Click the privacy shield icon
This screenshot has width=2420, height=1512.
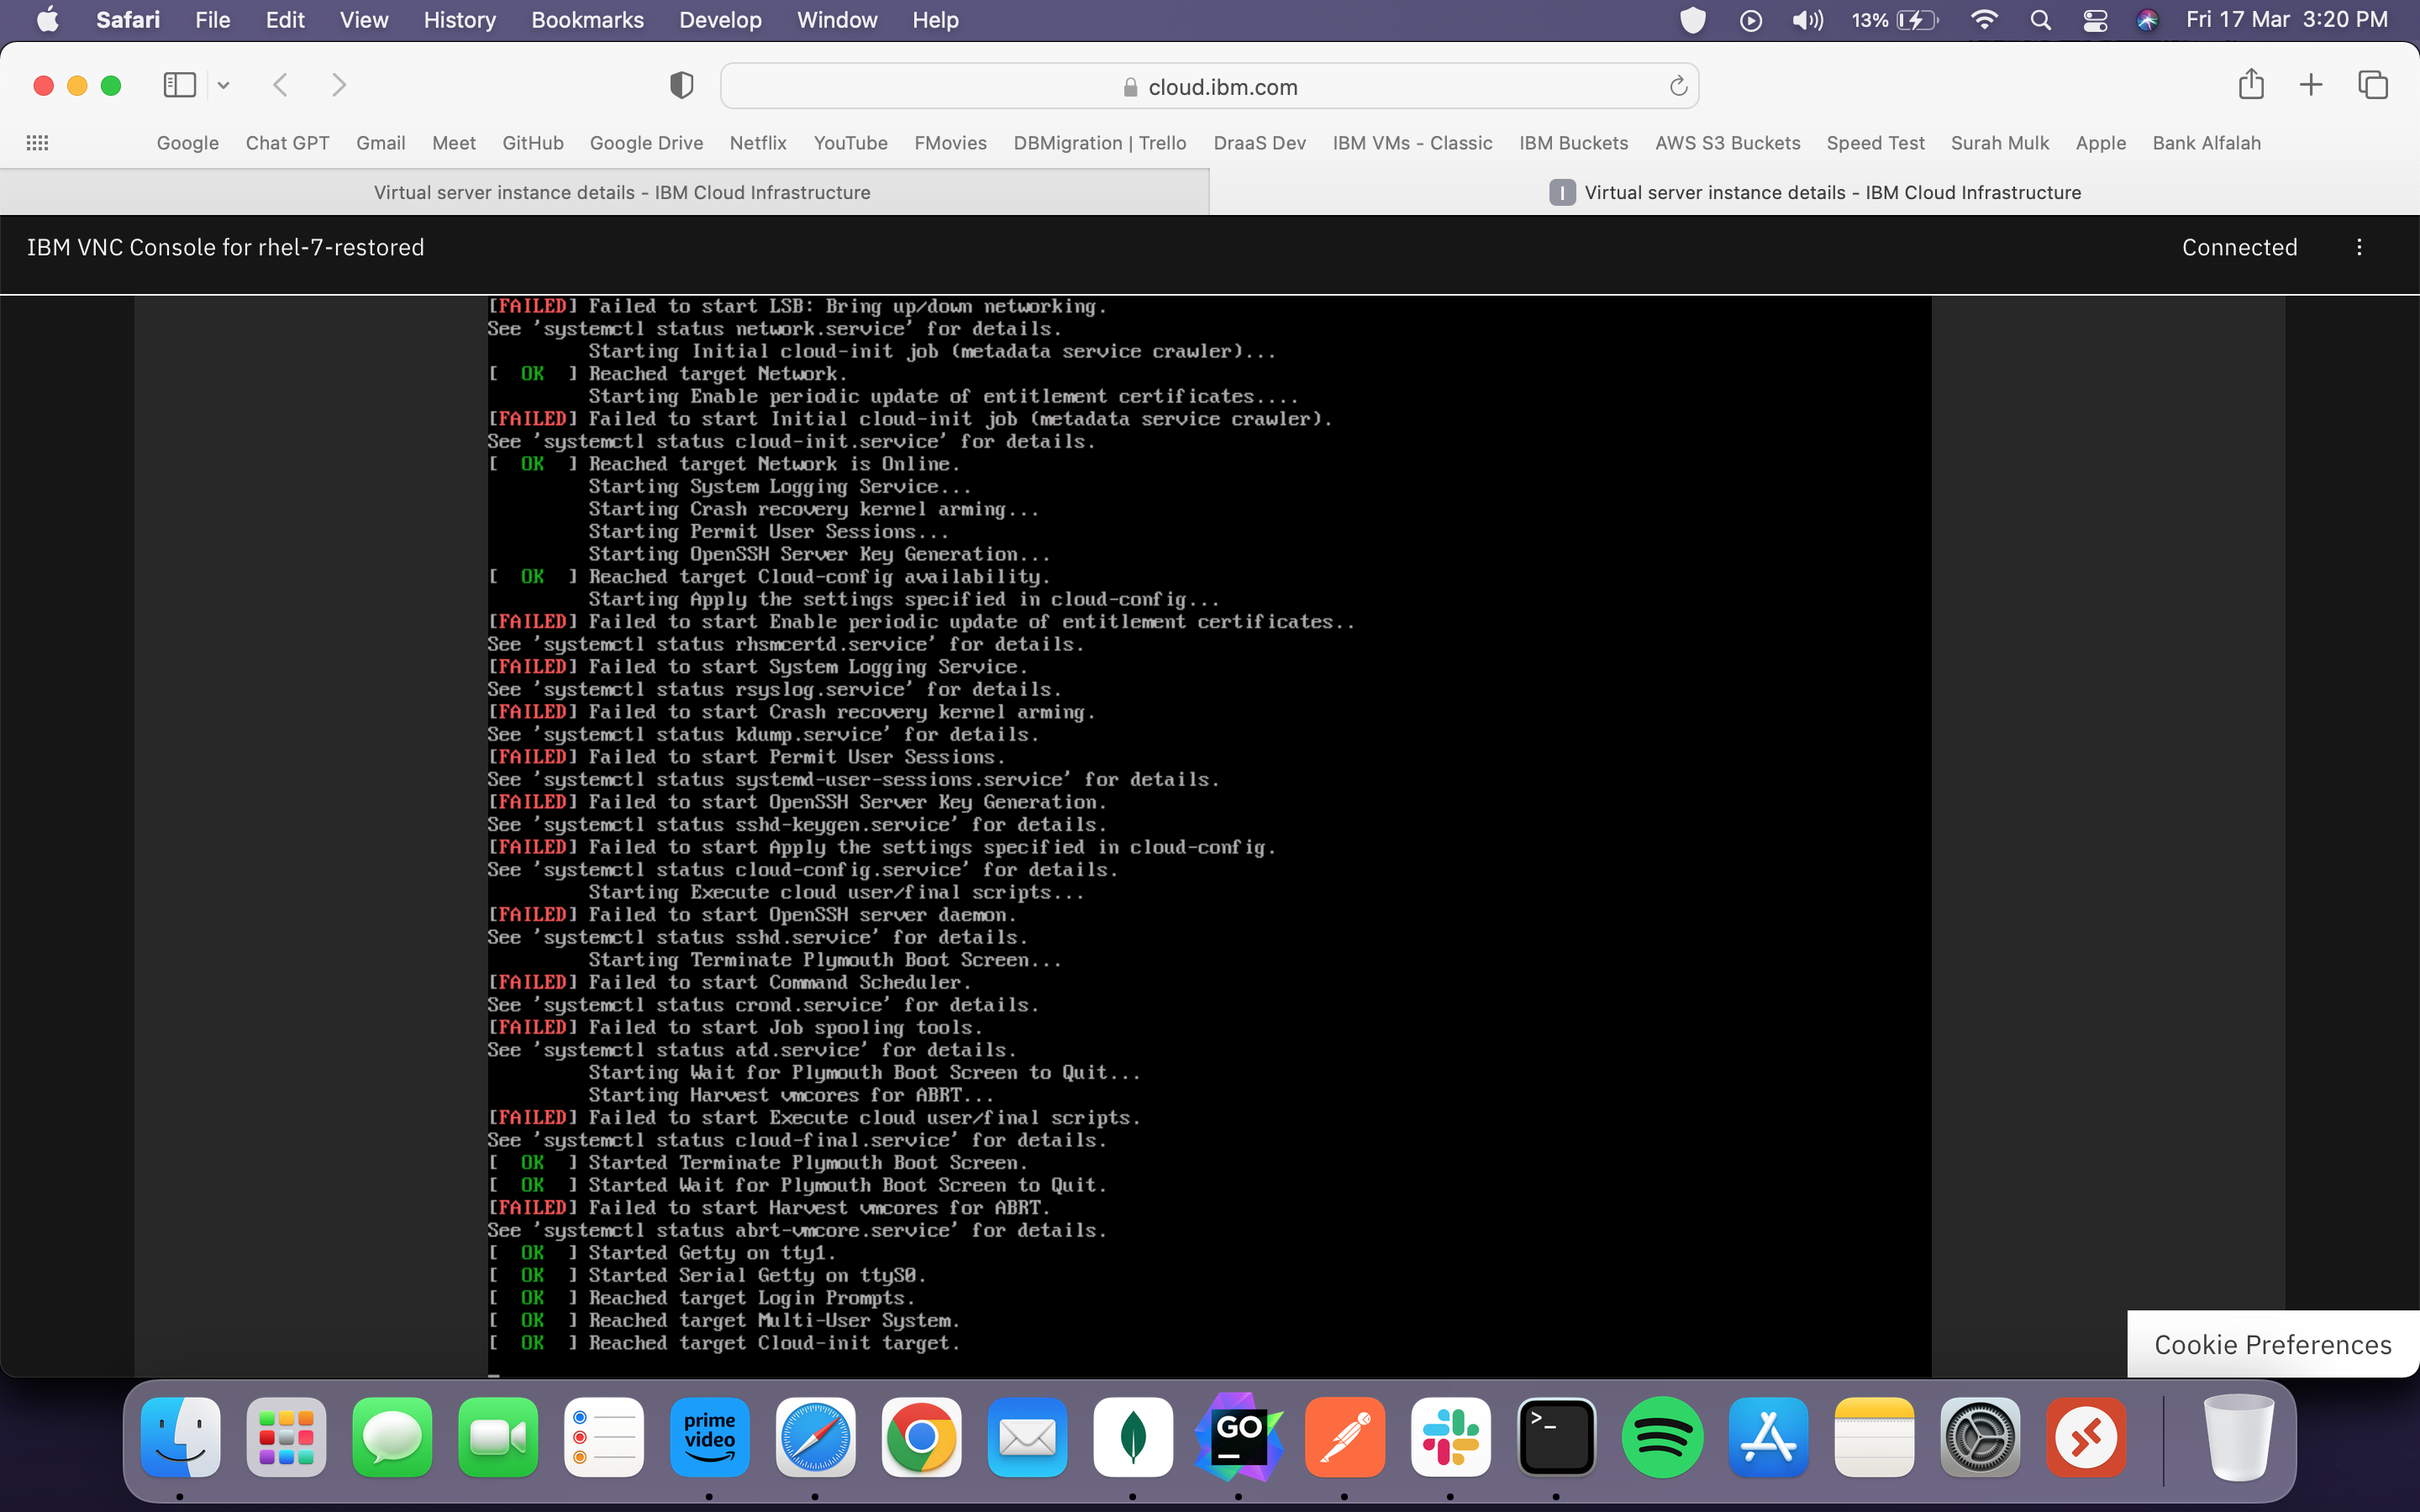pyautogui.click(x=681, y=86)
